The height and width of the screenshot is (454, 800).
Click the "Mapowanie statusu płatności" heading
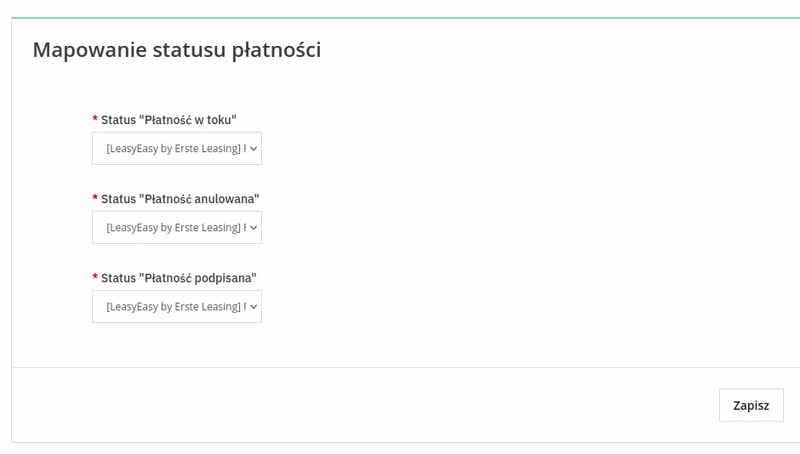coord(177,50)
